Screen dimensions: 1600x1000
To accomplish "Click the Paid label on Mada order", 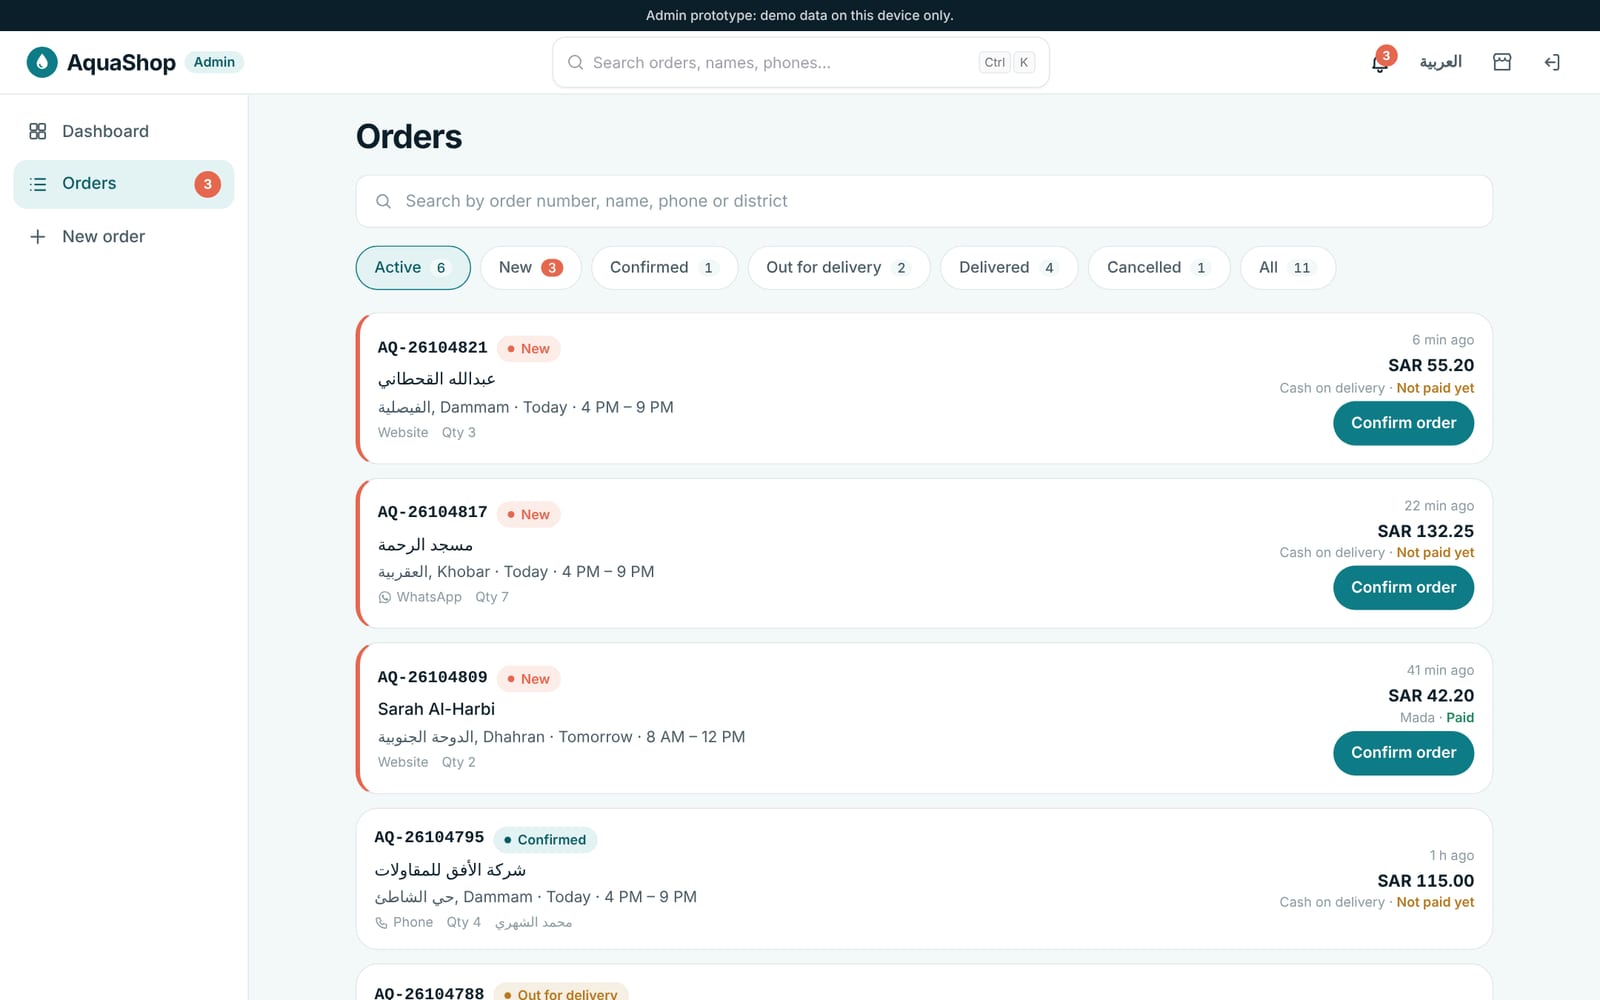I will (x=1460, y=718).
